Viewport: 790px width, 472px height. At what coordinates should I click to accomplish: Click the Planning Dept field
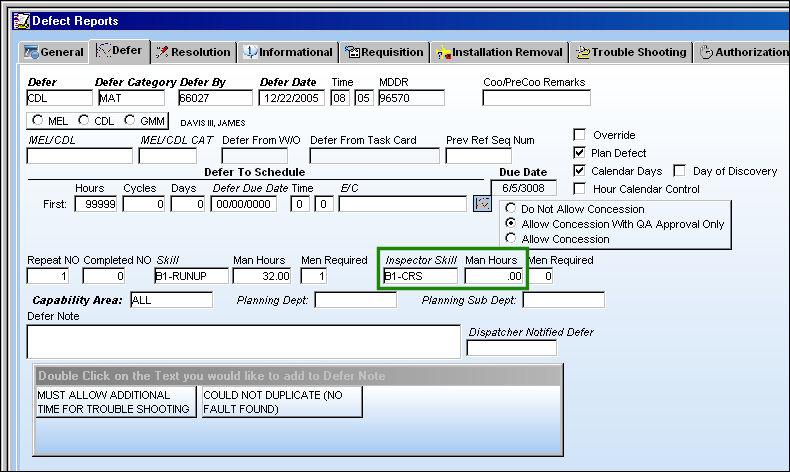coord(356,300)
